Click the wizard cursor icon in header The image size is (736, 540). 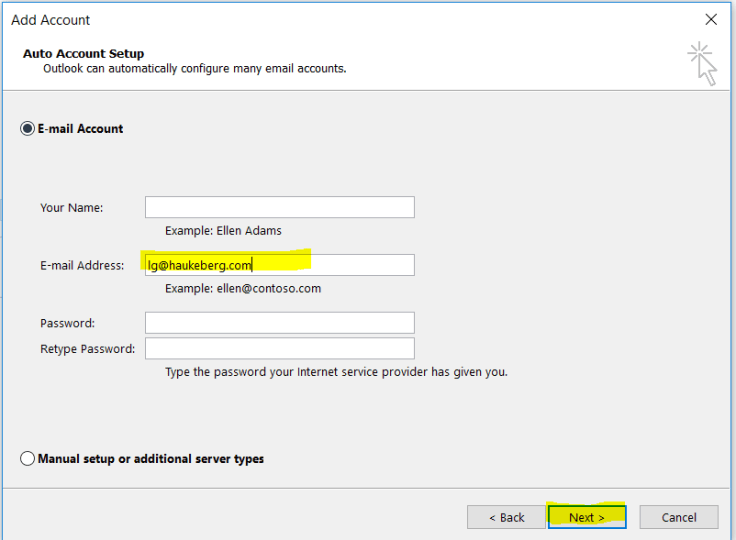click(703, 62)
